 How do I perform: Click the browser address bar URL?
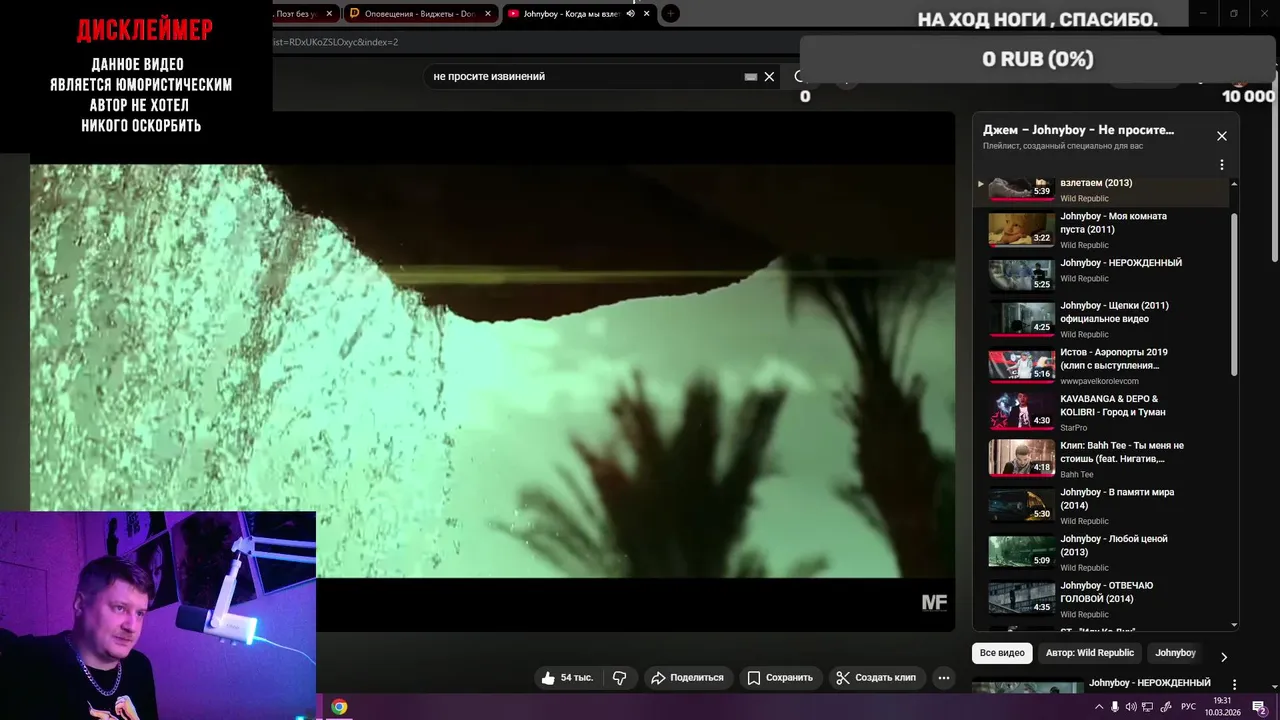coord(335,42)
